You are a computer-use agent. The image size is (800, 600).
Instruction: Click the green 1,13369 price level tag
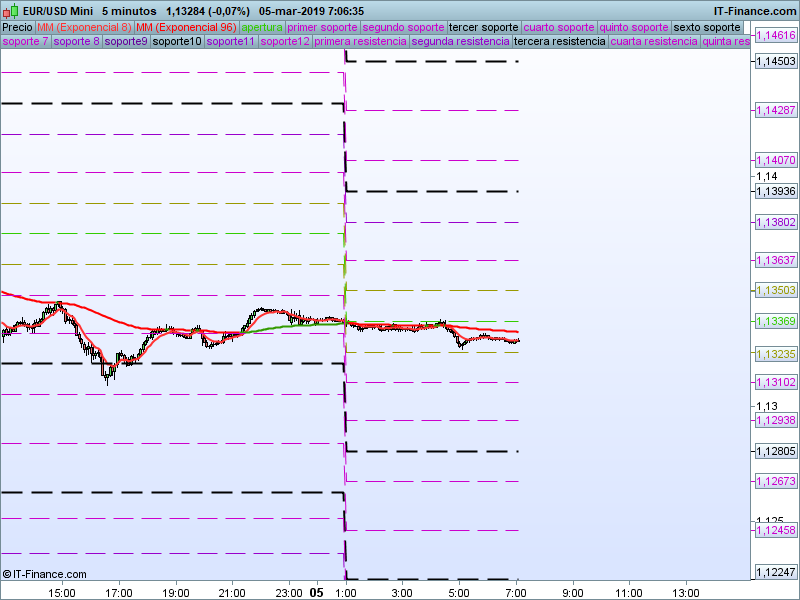(x=776, y=321)
